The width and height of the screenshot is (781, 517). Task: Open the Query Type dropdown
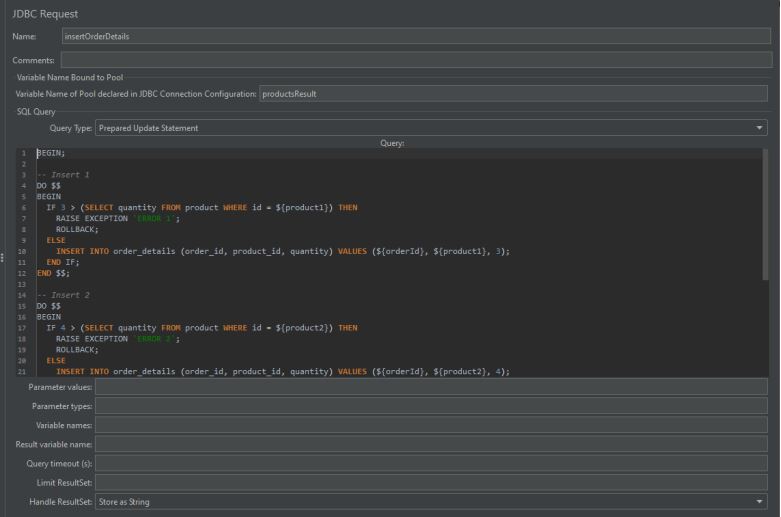430,128
